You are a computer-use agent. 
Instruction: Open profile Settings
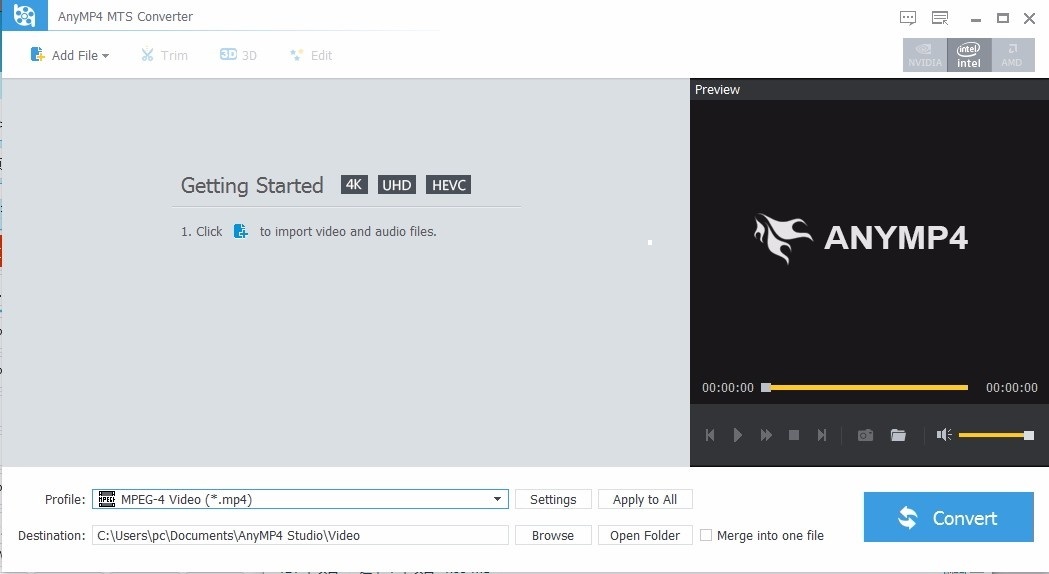(553, 499)
